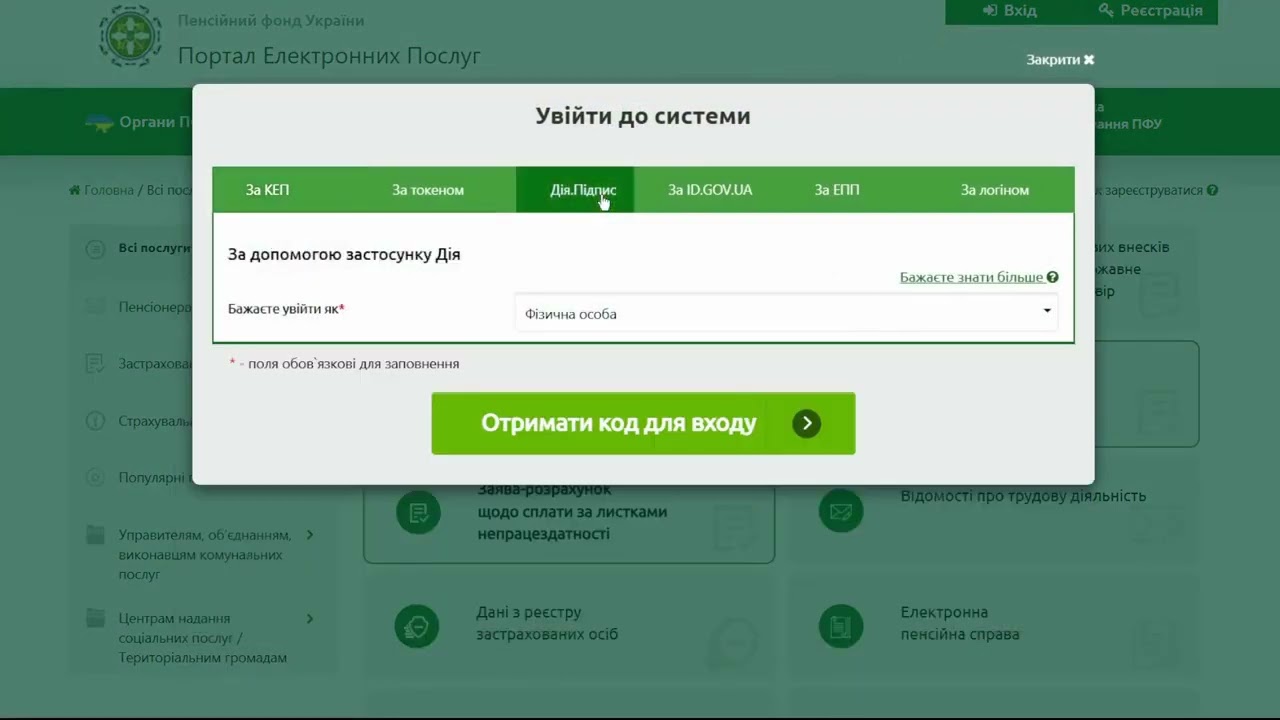1280x720 pixels.
Task: Expand Центрам надання соціальних послуг chevron
Action: tap(310, 619)
